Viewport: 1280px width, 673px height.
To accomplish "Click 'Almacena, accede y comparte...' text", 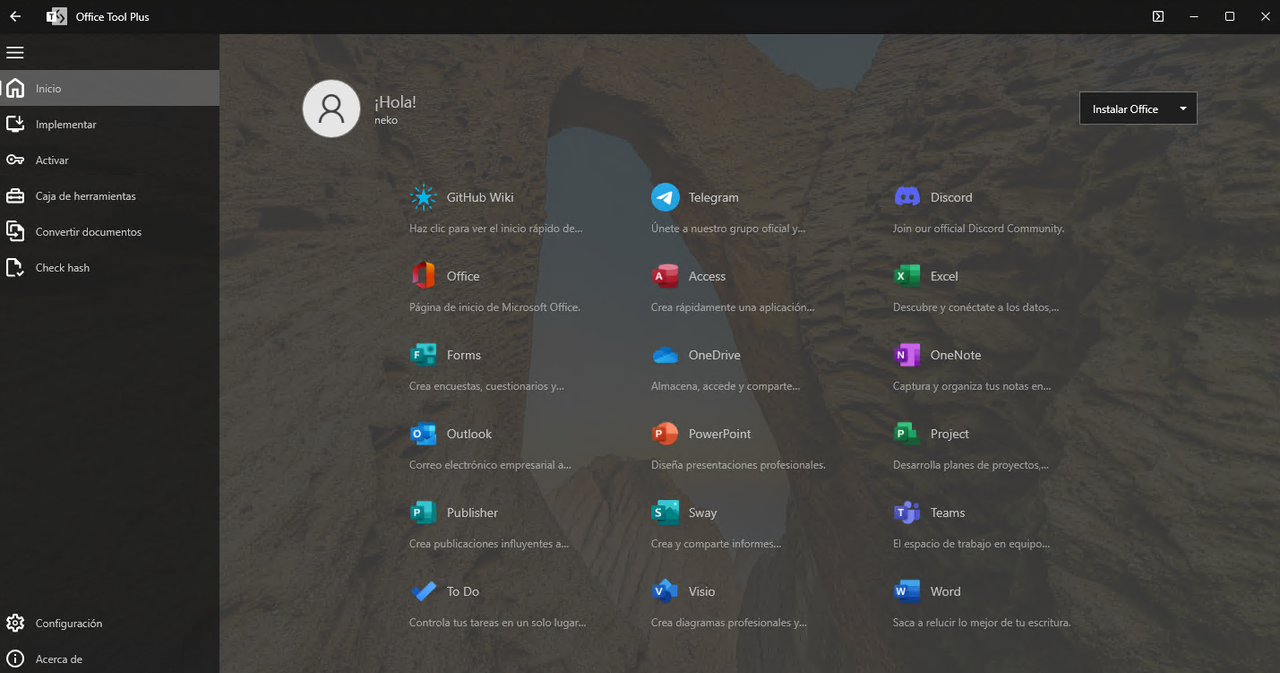I will pos(725,386).
